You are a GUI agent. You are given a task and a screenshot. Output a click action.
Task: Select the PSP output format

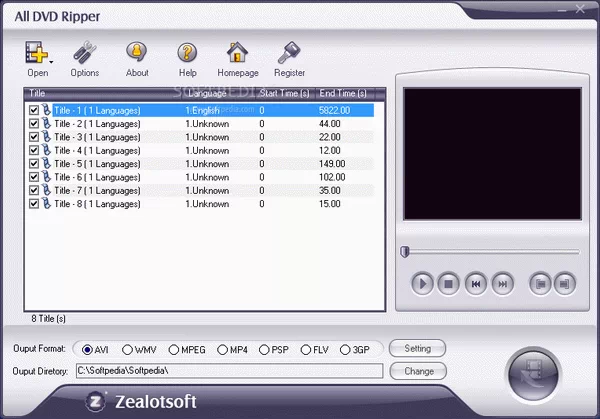(x=264, y=350)
